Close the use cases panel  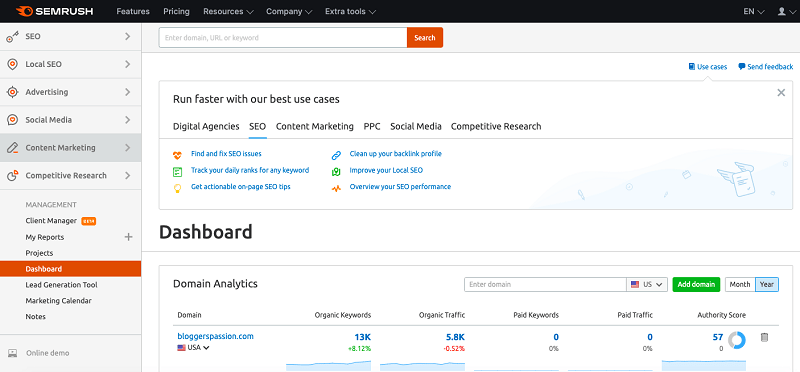[x=781, y=93]
